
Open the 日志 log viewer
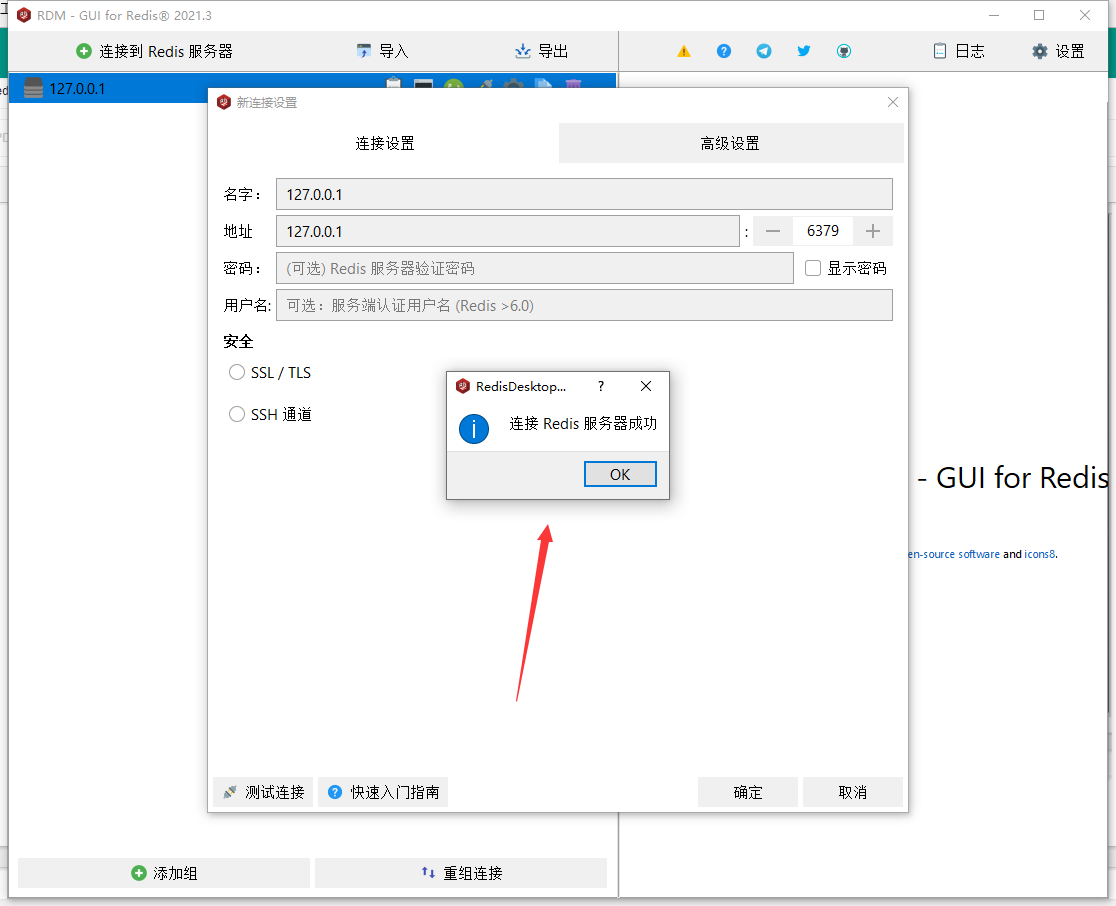(x=958, y=51)
